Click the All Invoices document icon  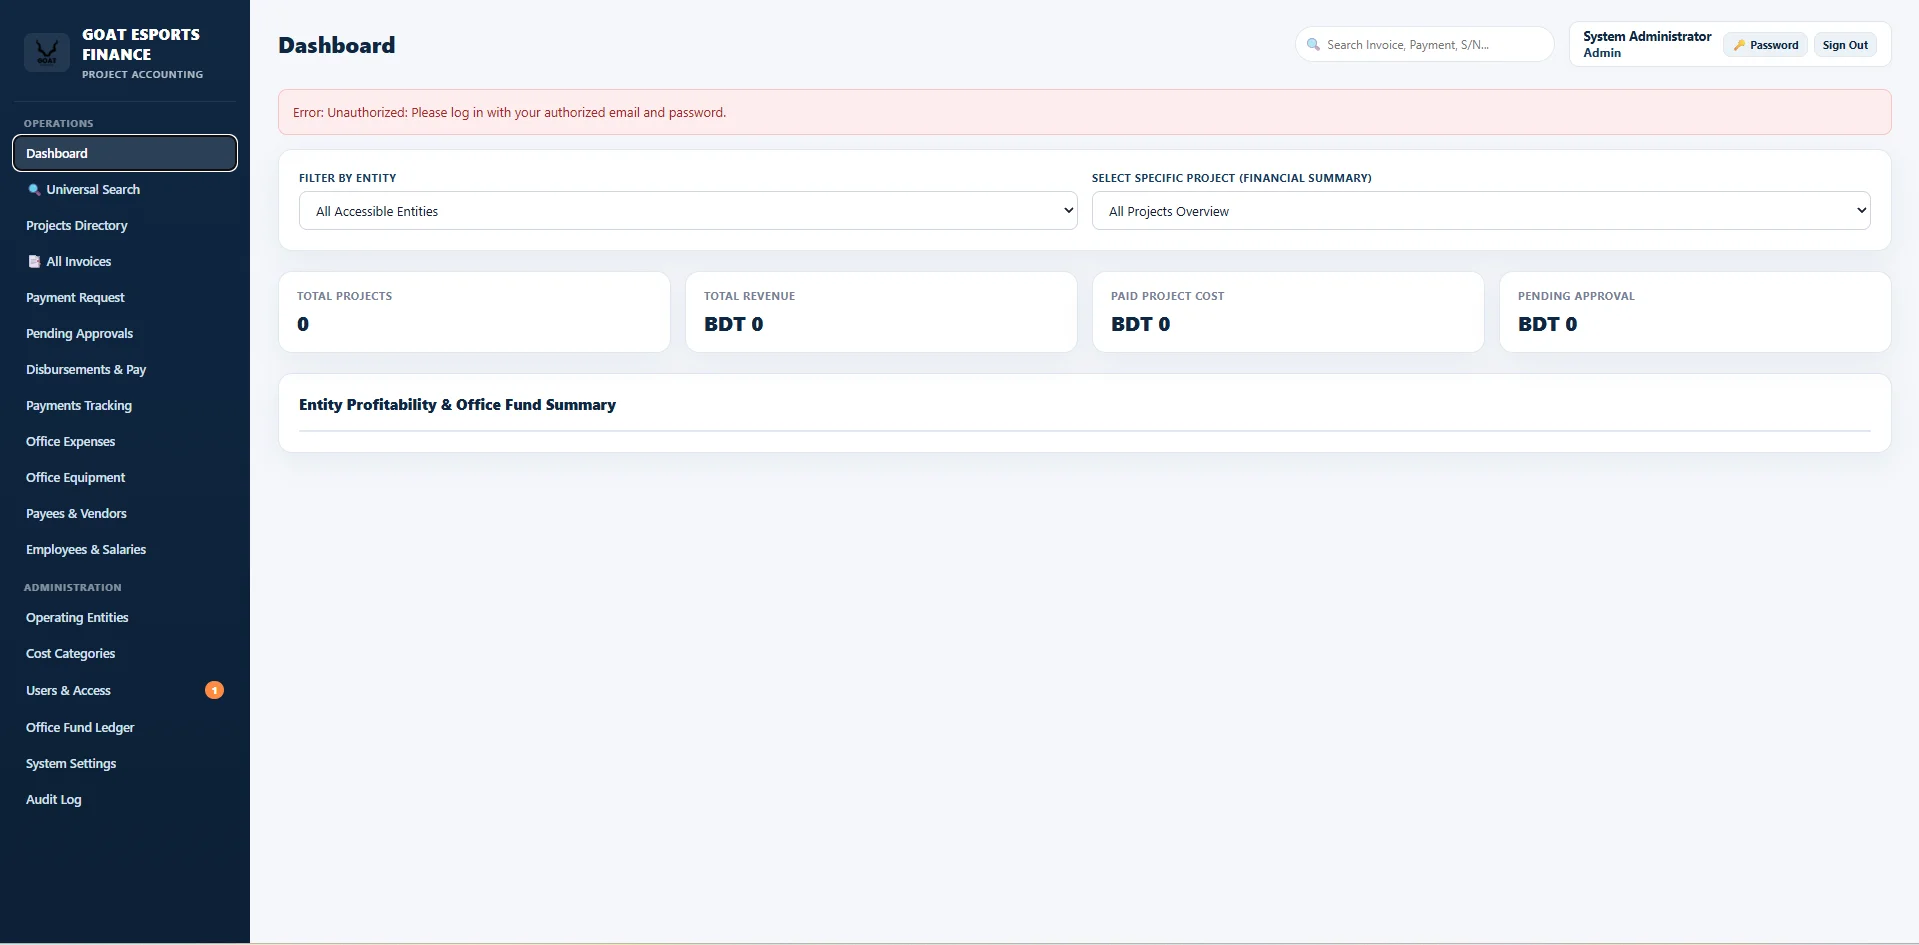click(34, 261)
